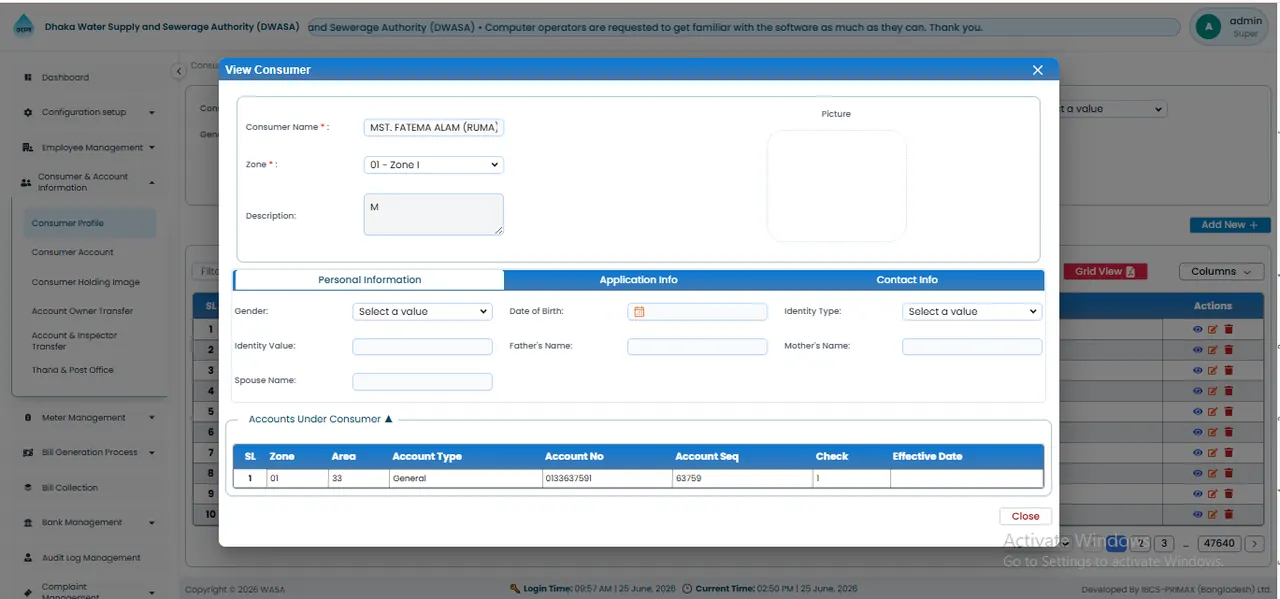Screen dimensions: 1280x599
Task: Click the Bank Management building icon
Action: point(28,522)
